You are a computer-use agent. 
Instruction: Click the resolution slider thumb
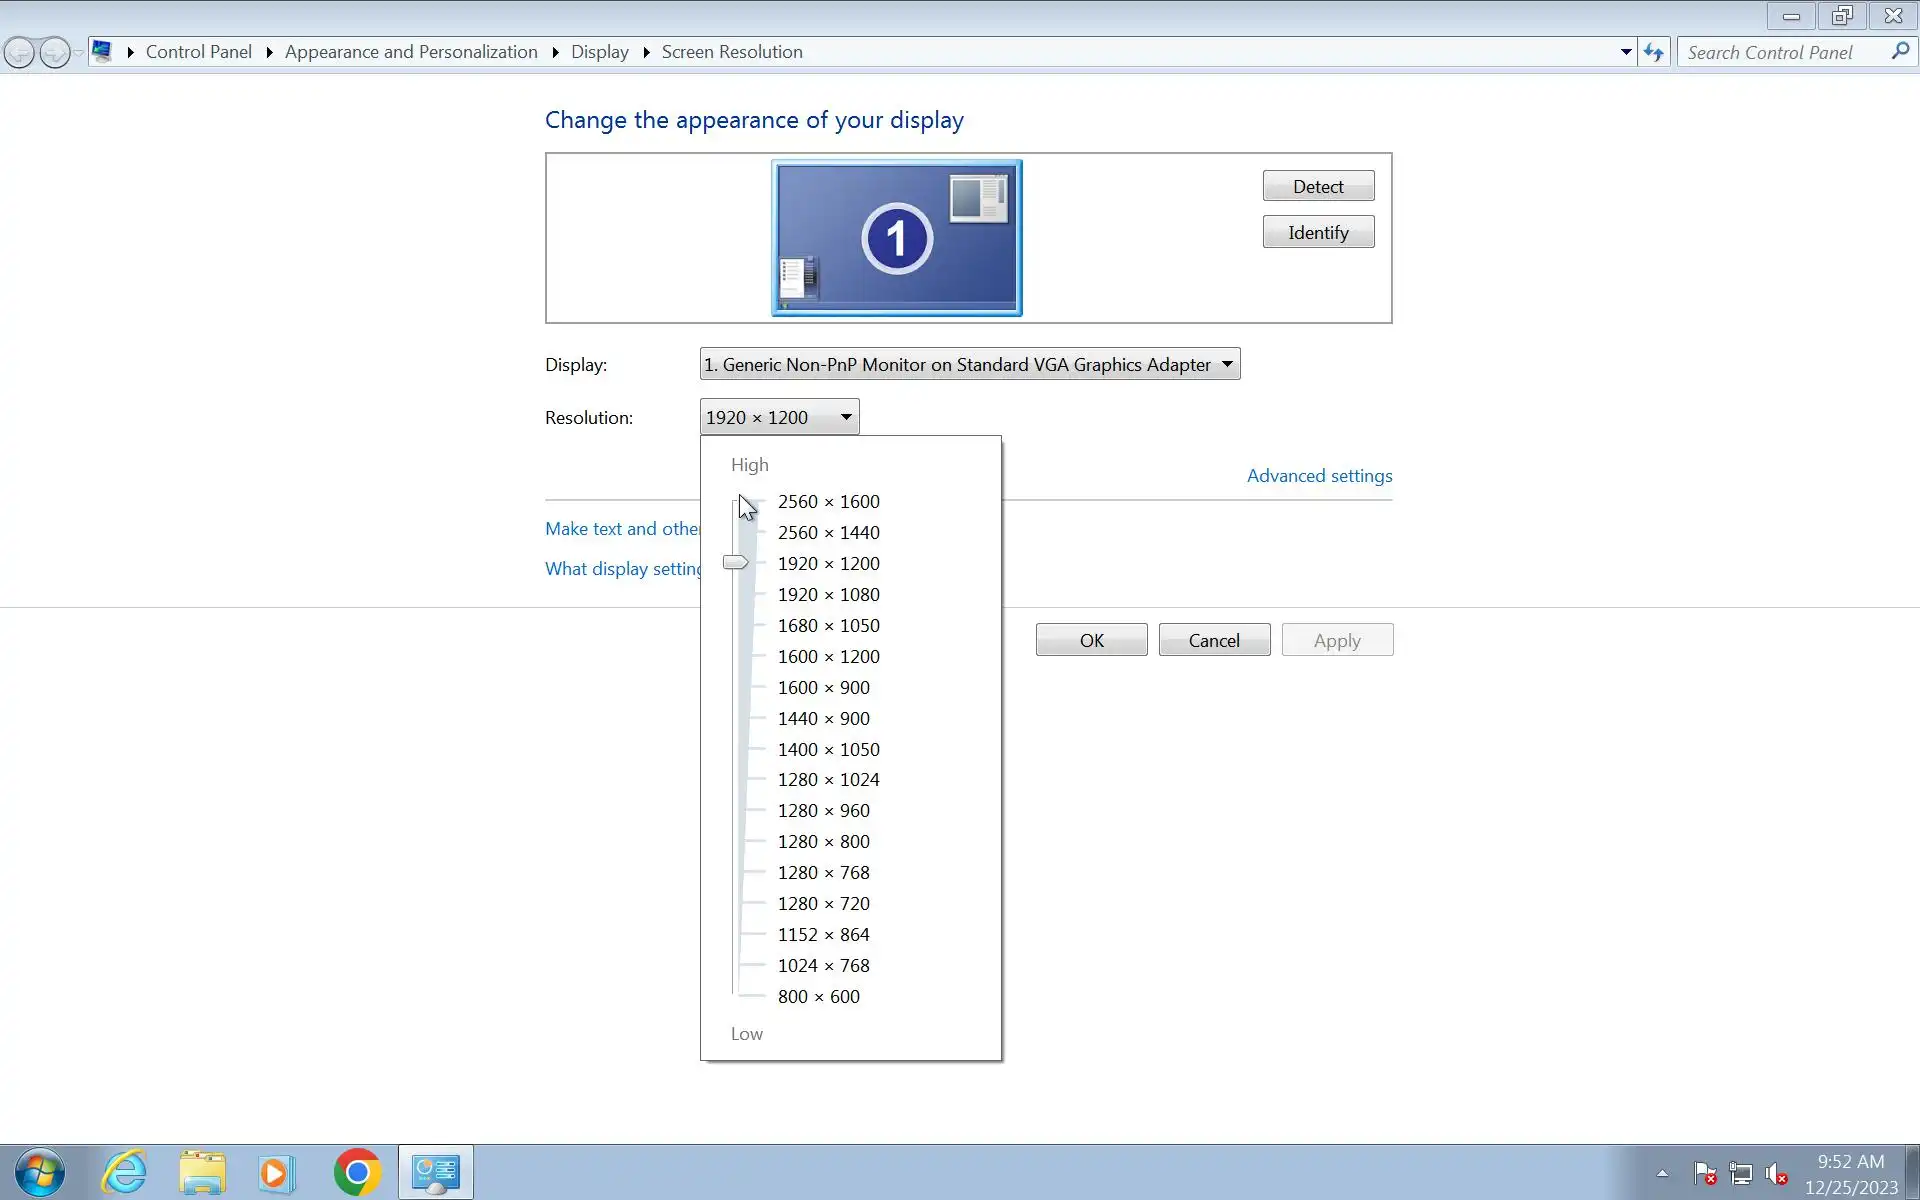(736, 563)
